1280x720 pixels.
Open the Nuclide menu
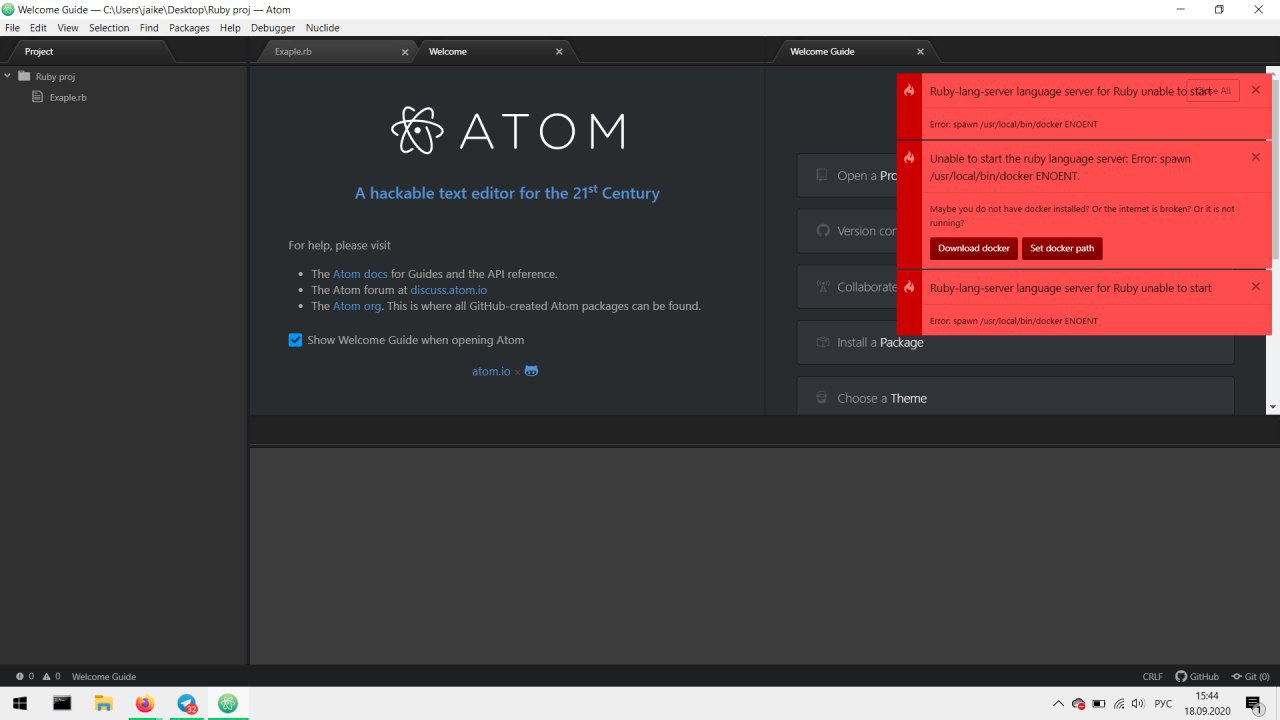322,28
